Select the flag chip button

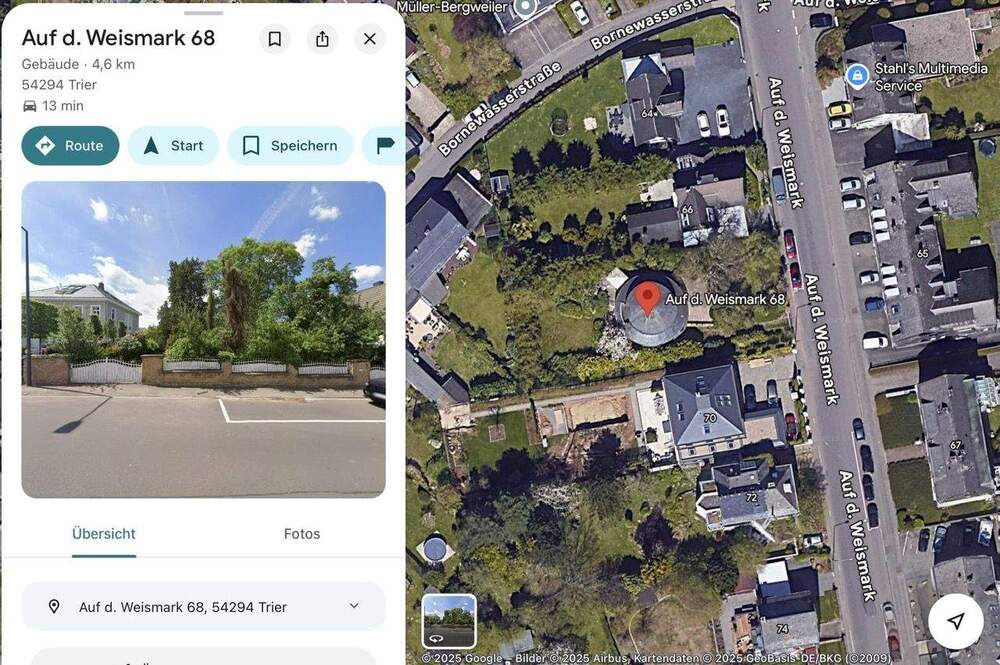[x=385, y=145]
